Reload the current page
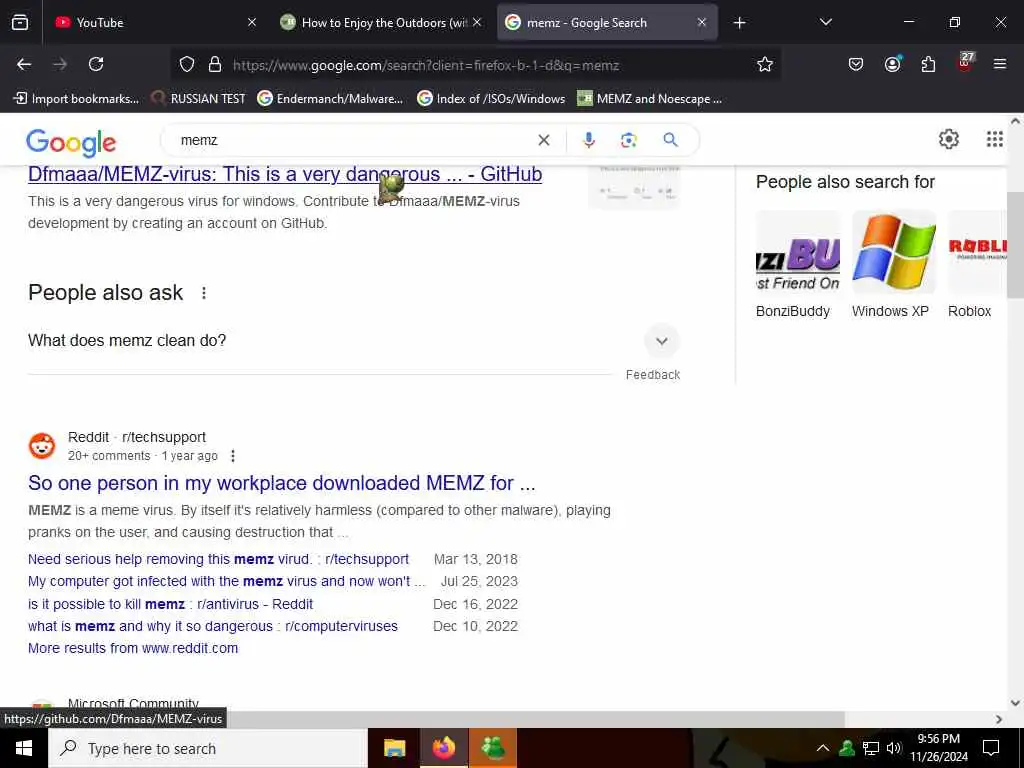This screenshot has width=1024, height=768. click(96, 65)
